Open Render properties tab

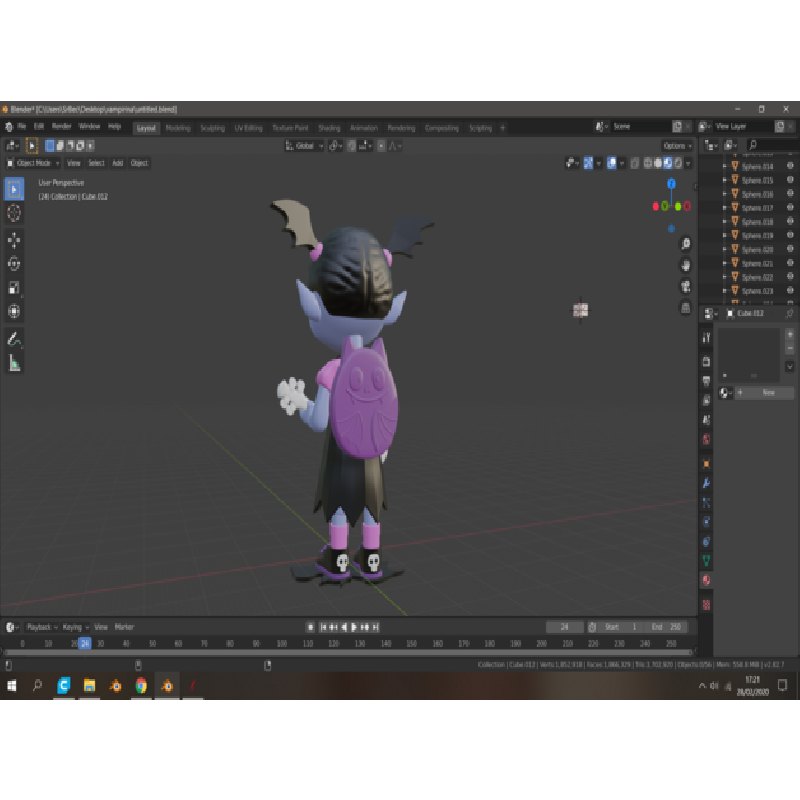(x=707, y=362)
